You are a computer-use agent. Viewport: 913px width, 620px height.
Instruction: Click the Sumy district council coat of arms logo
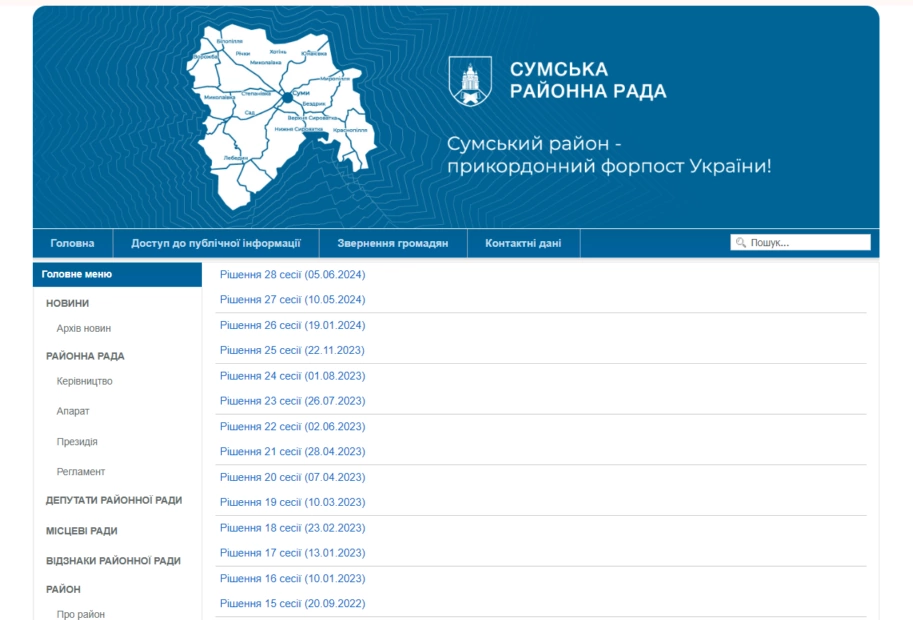[470, 81]
